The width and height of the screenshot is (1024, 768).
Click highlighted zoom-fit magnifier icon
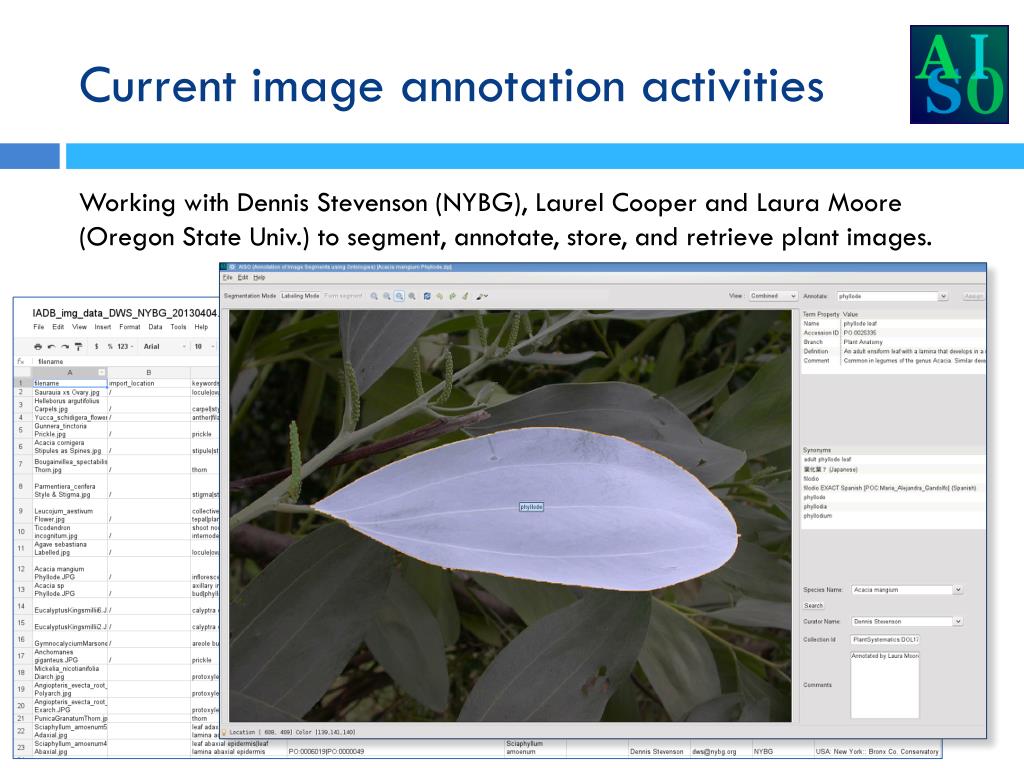tap(399, 296)
